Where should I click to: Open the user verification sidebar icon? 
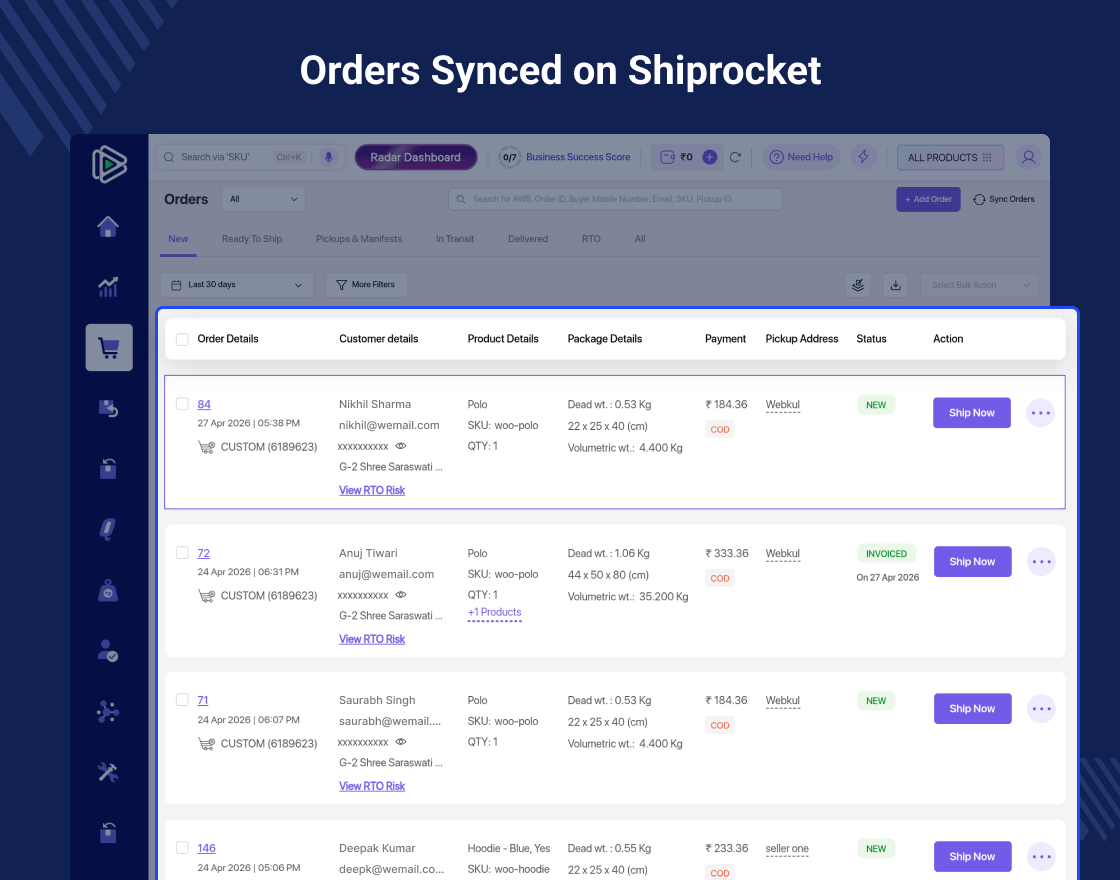coord(108,651)
